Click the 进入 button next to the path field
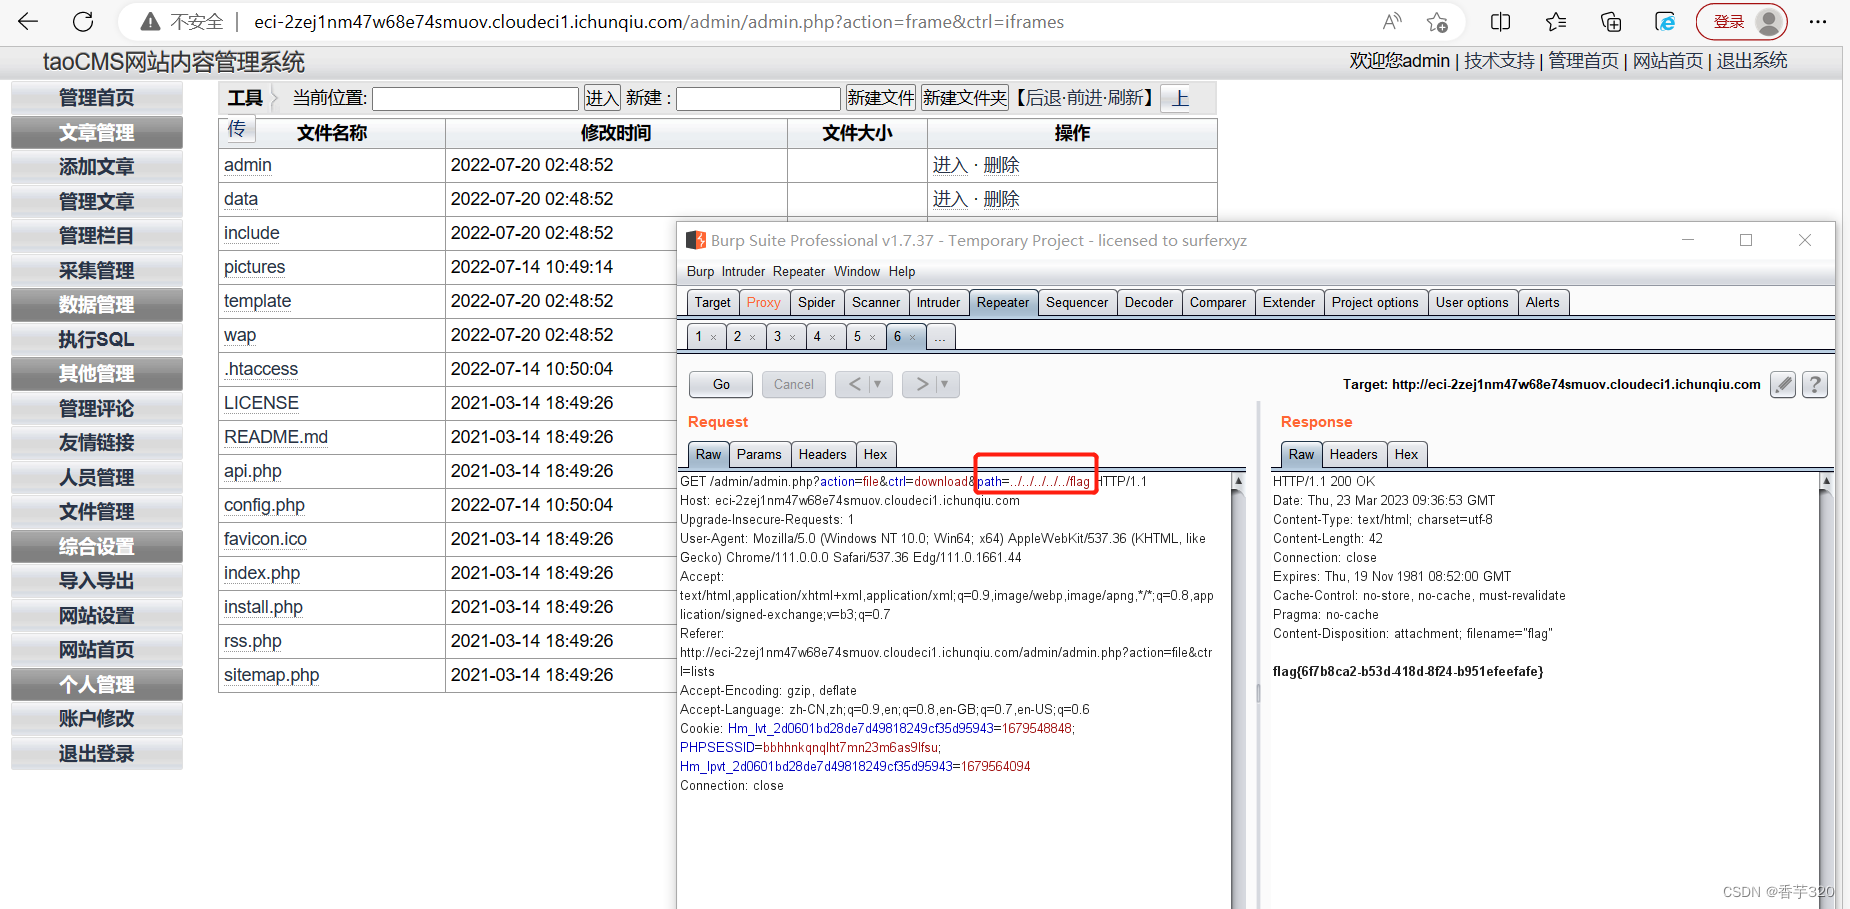1850x909 pixels. point(602,98)
